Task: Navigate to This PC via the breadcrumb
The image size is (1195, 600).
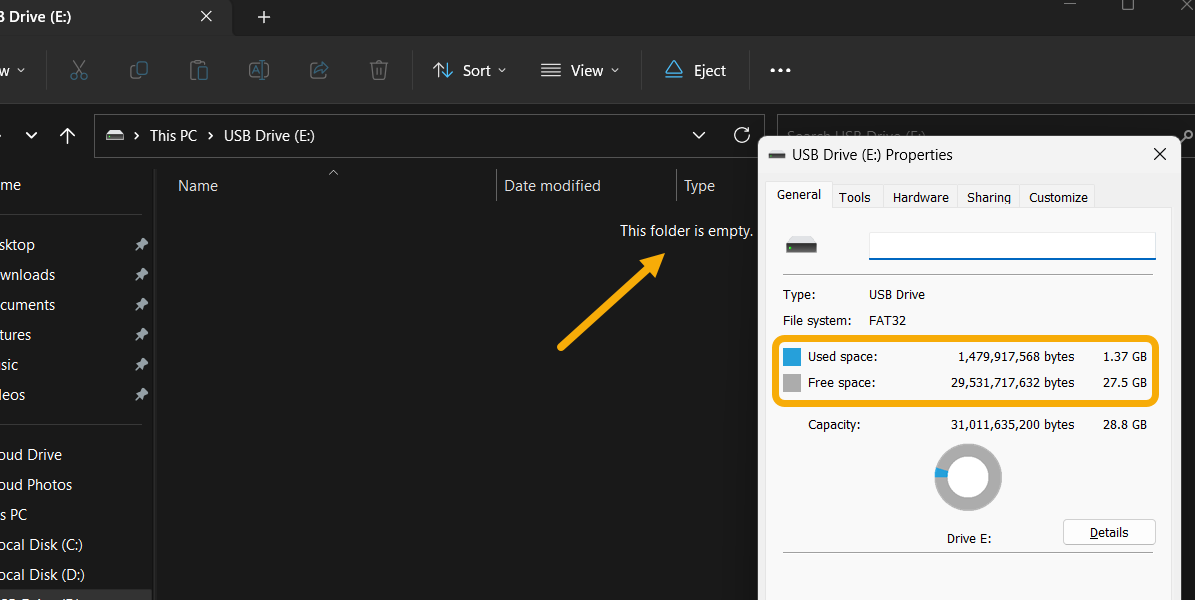Action: pyautogui.click(x=172, y=135)
